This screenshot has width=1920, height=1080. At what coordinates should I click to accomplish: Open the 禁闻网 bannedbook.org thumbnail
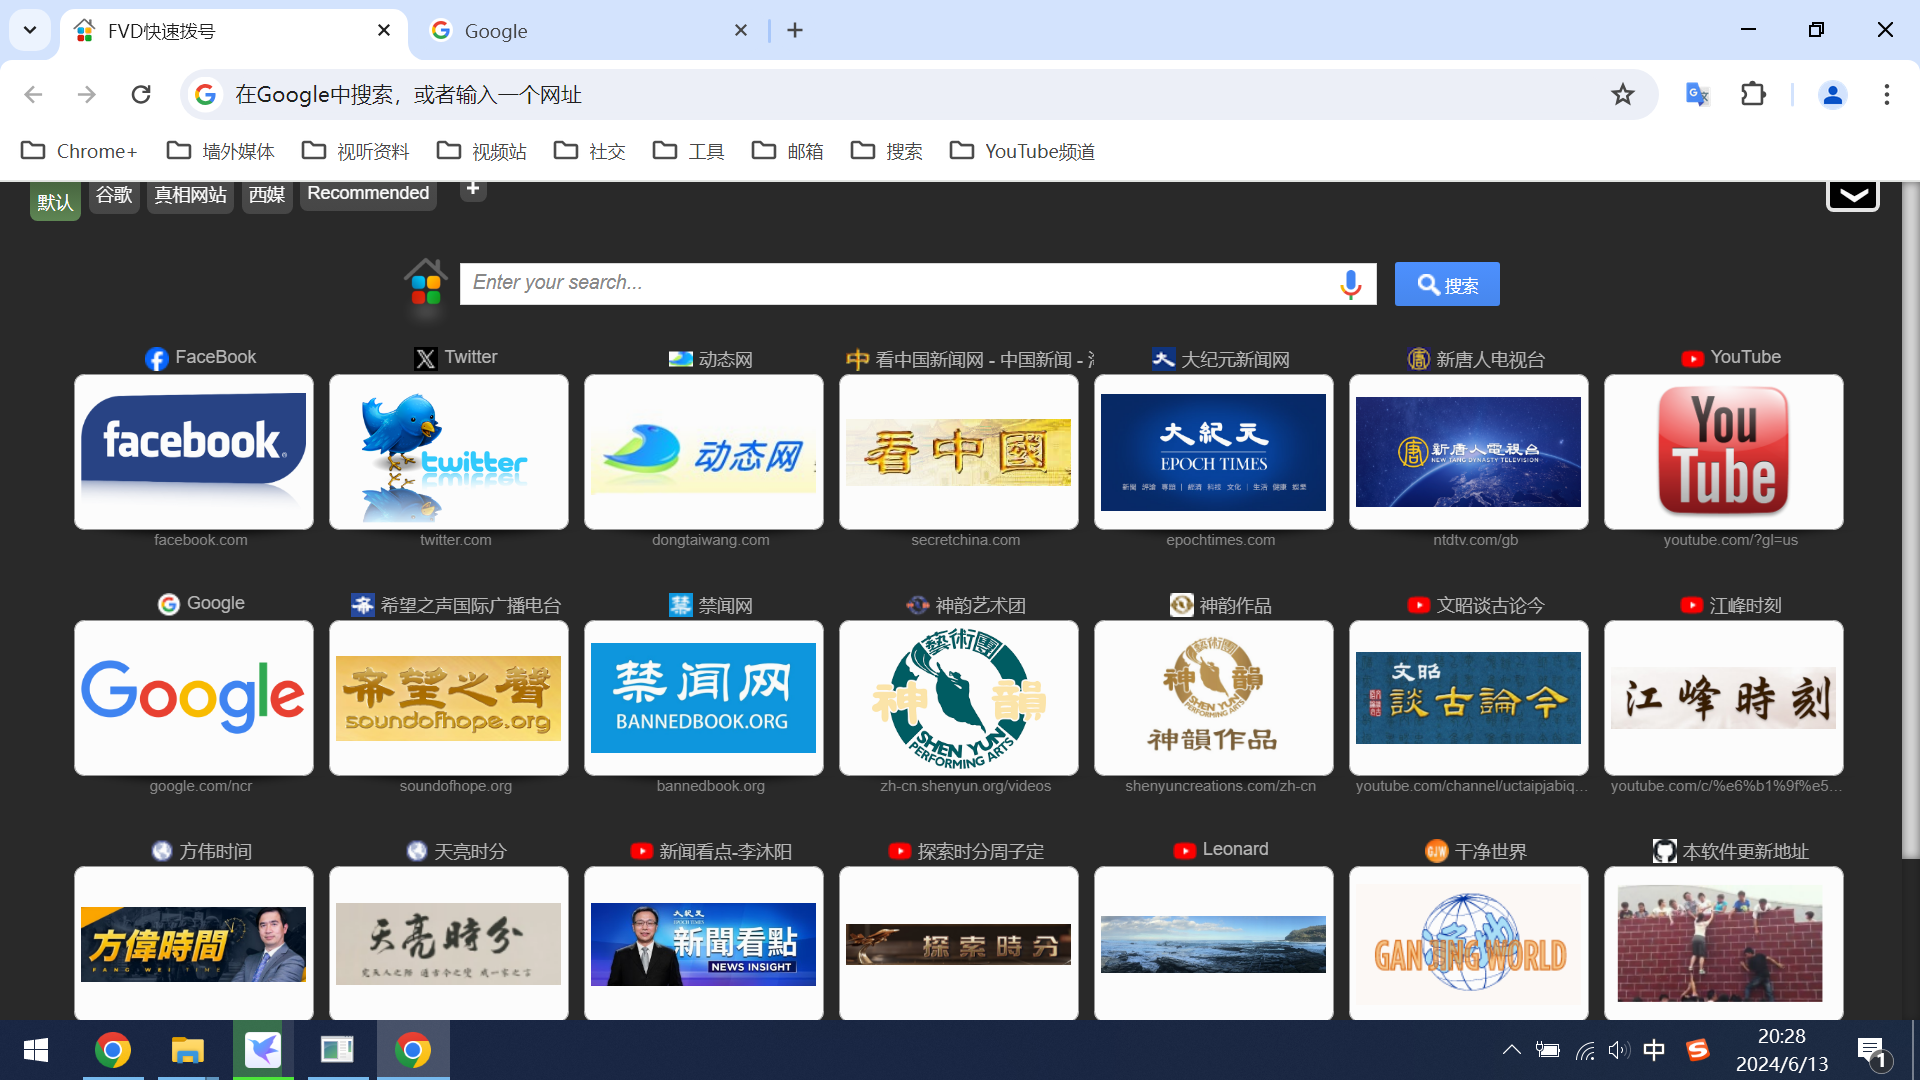click(704, 698)
